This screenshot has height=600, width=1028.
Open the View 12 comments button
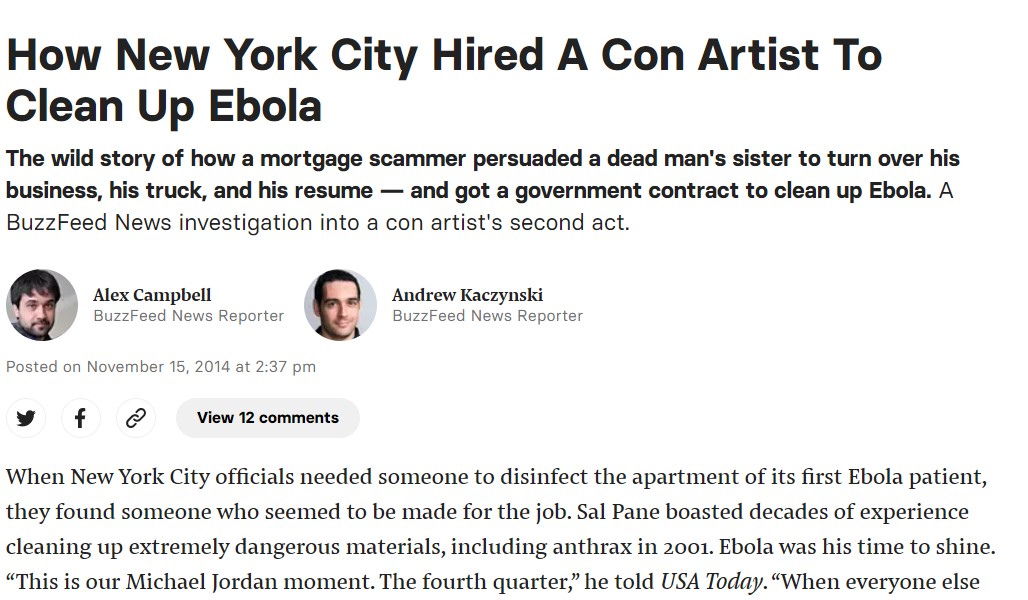pyautogui.click(x=267, y=418)
